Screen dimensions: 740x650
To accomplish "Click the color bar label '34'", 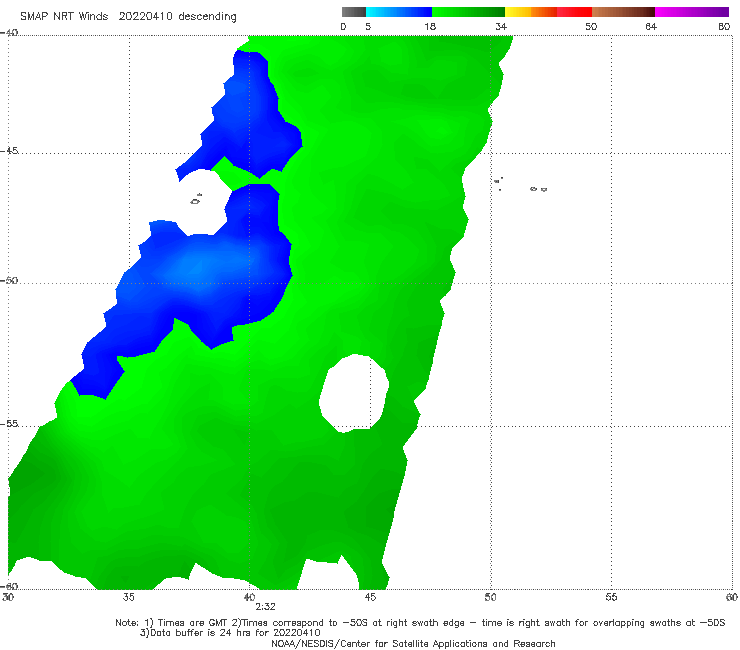I will pos(501,26).
